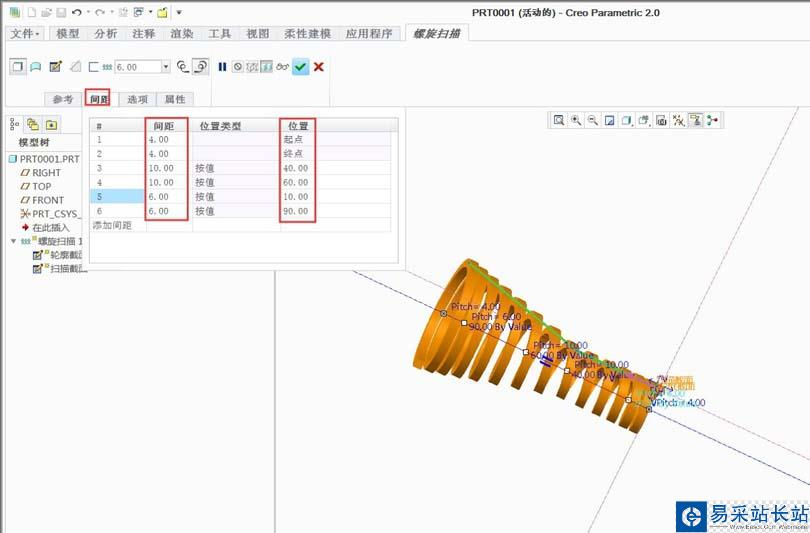Image resolution: width=810 pixels, height=533 pixels.
Task: Click the create or edit sweep section icon
Action: pos(55,67)
